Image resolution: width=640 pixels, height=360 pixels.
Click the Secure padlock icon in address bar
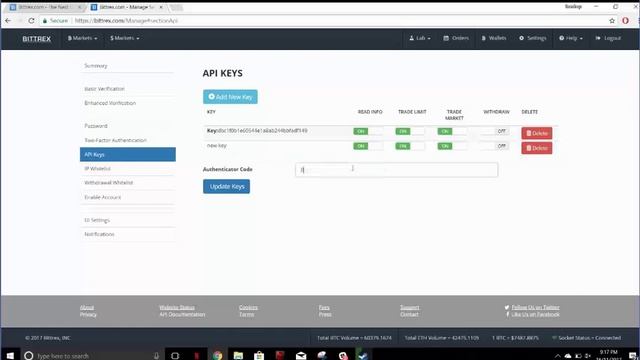point(45,20)
